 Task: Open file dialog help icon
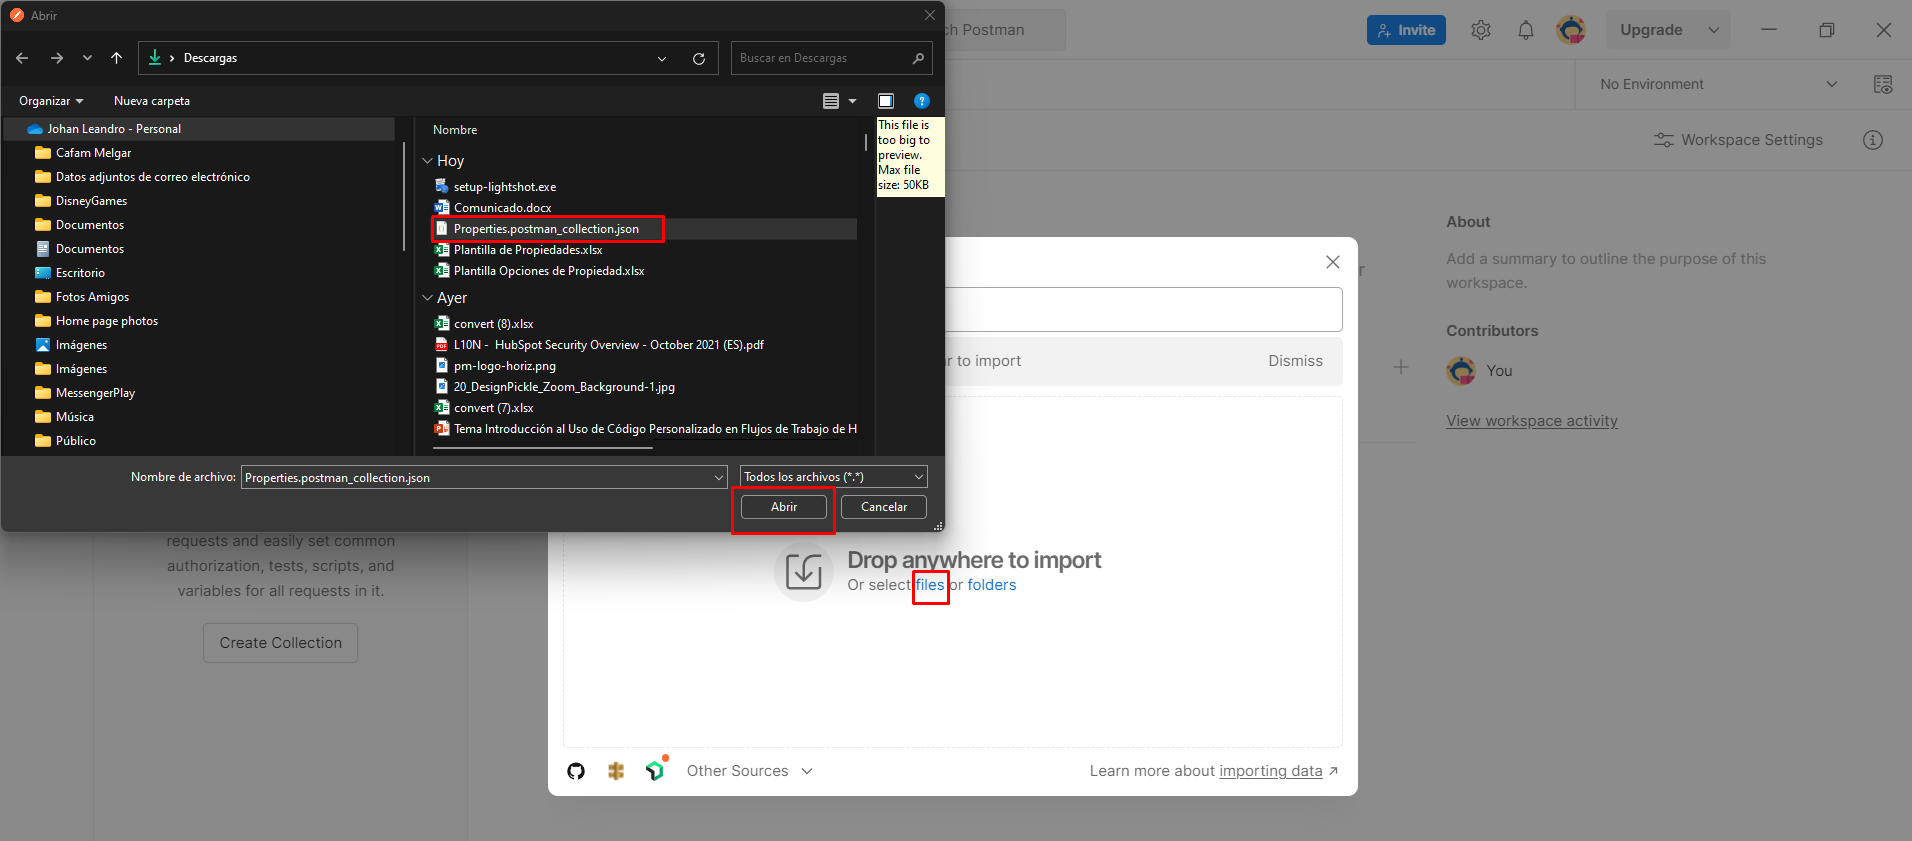922,101
